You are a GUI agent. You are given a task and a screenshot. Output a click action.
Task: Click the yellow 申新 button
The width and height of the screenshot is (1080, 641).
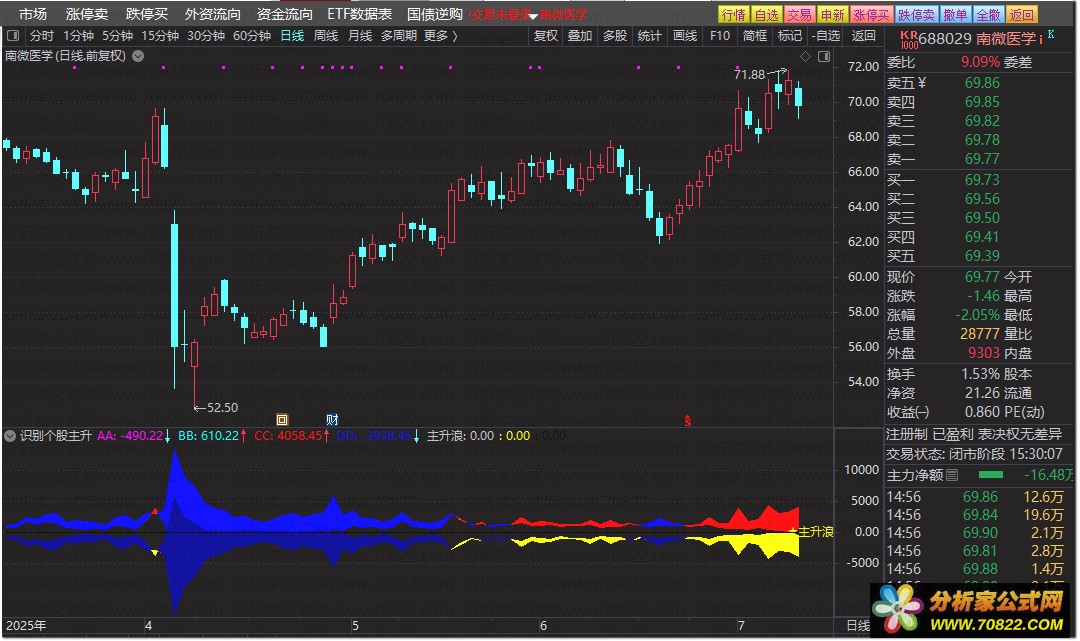833,14
